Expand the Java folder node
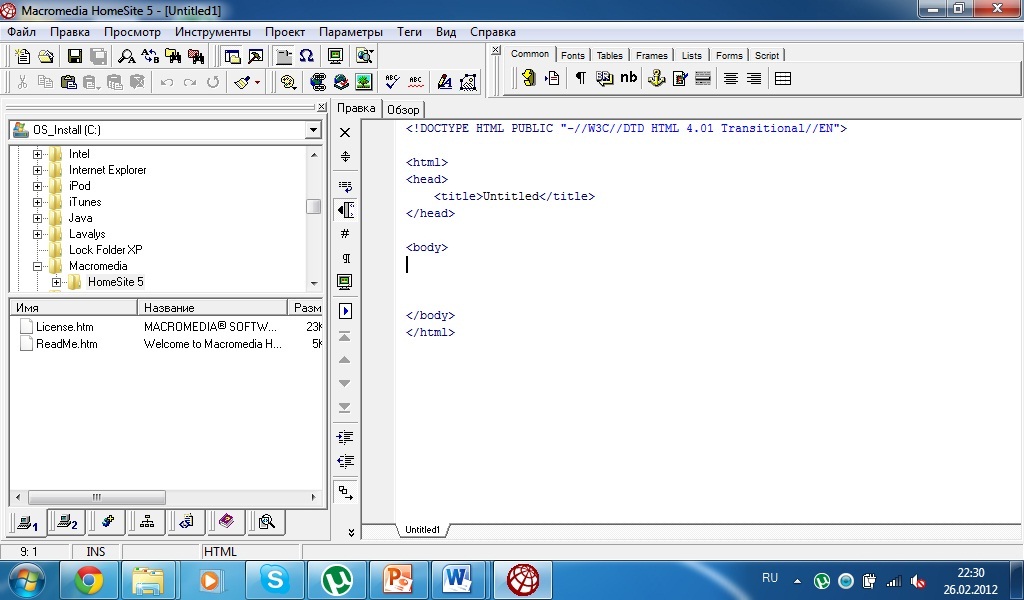Image resolution: width=1024 pixels, height=600 pixels. tap(37, 218)
